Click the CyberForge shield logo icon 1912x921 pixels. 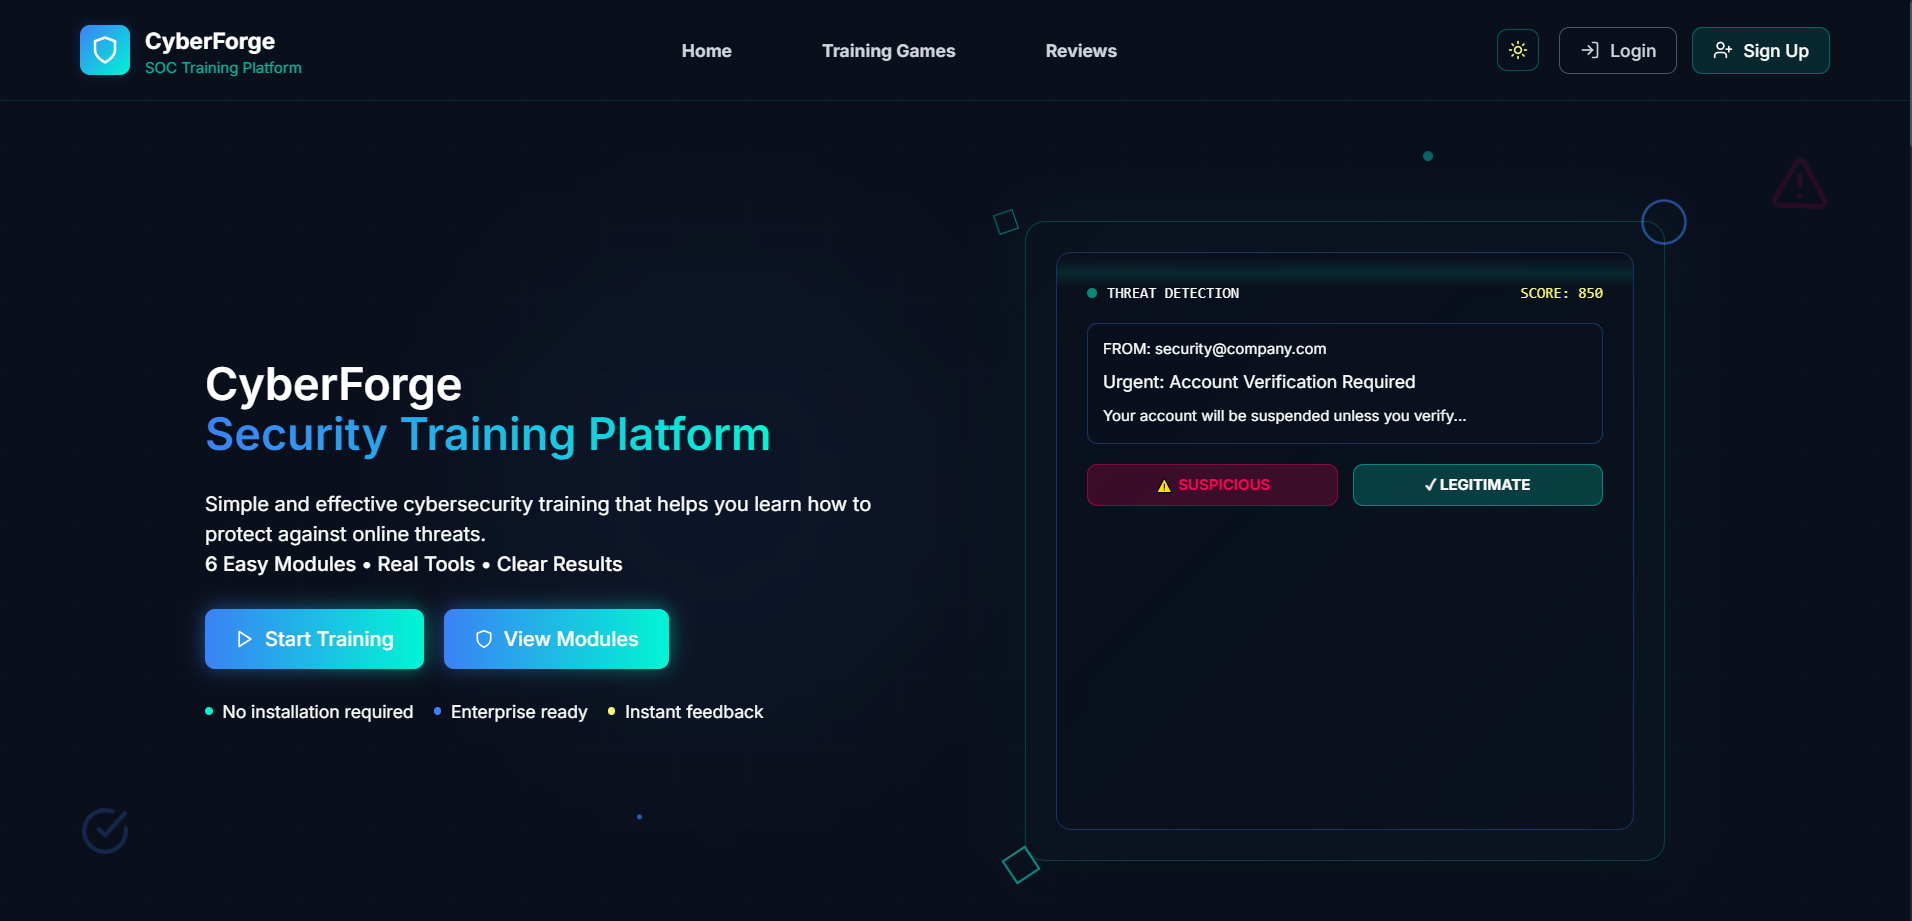105,50
